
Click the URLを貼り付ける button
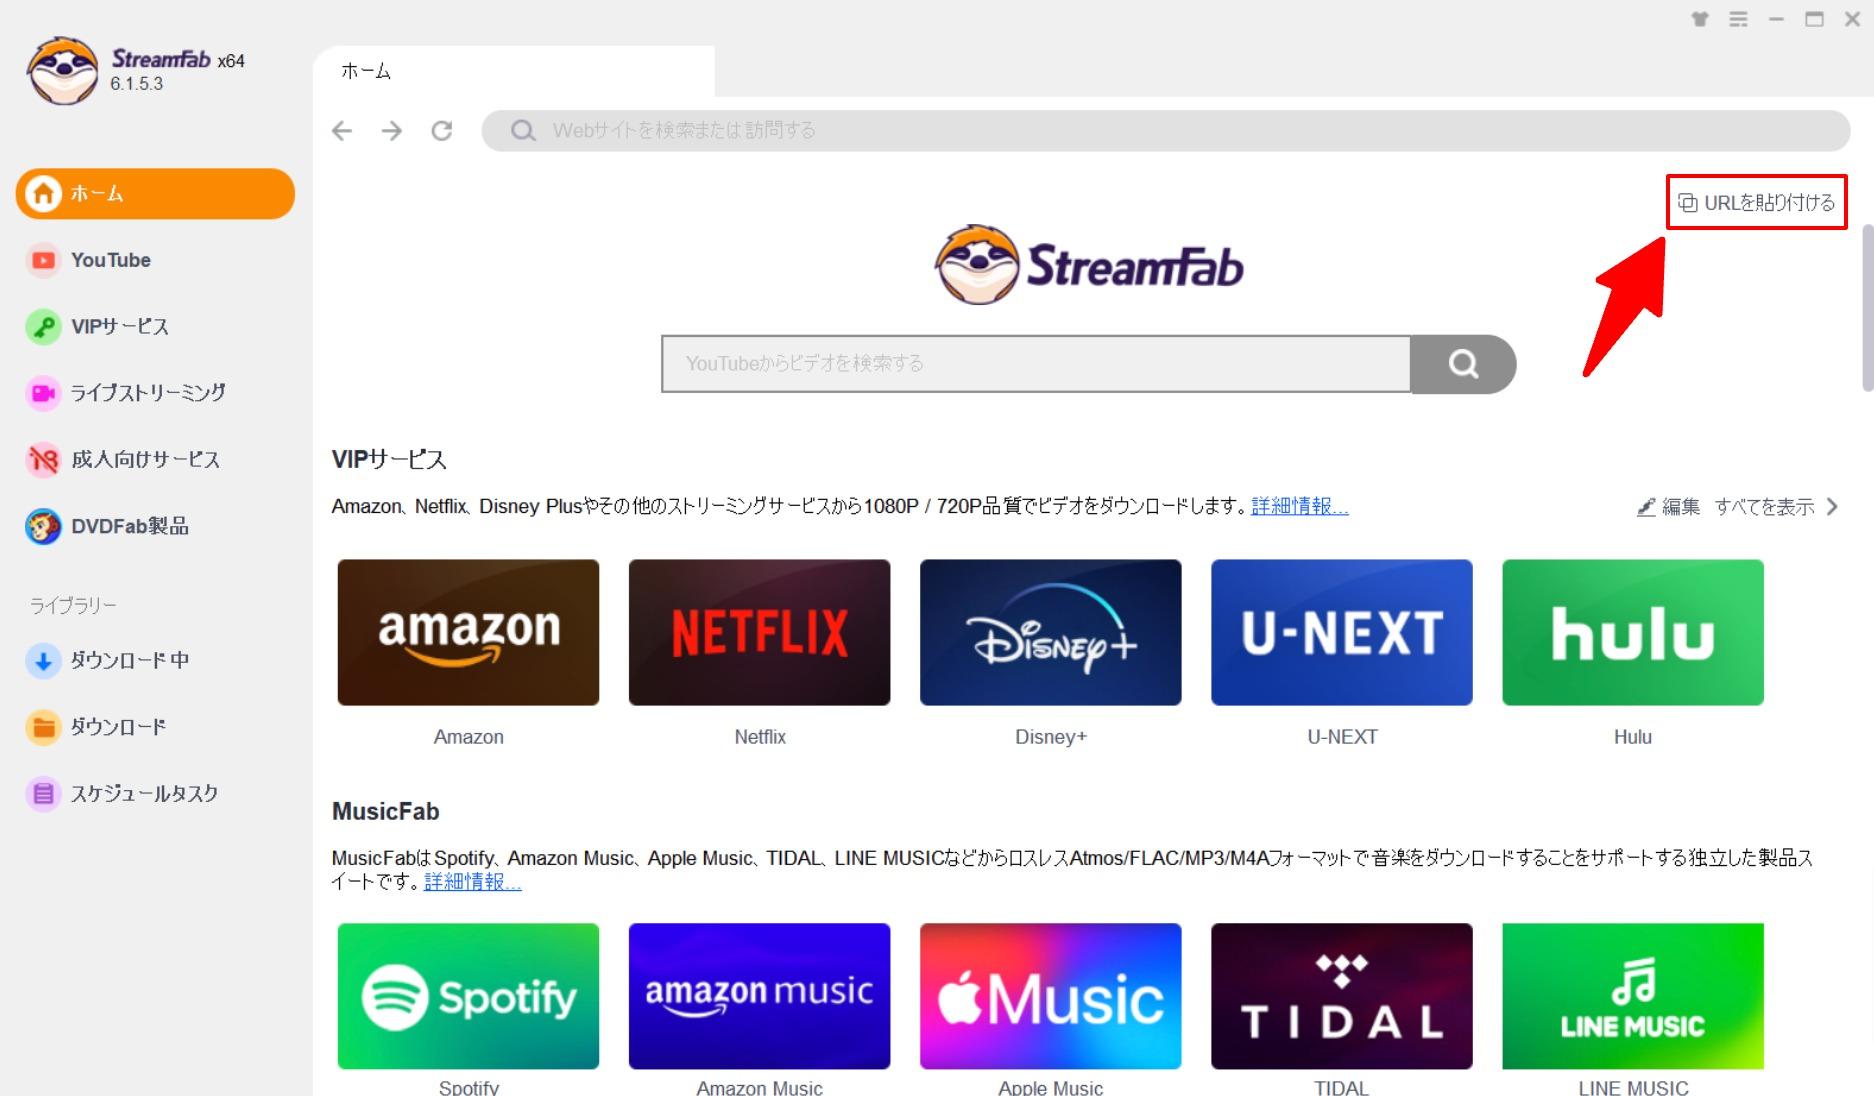1756,203
